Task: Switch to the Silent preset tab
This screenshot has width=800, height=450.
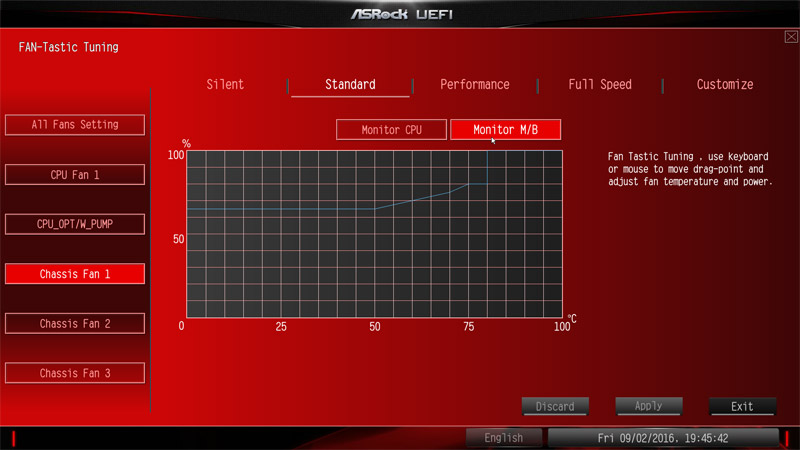Action: 225,84
